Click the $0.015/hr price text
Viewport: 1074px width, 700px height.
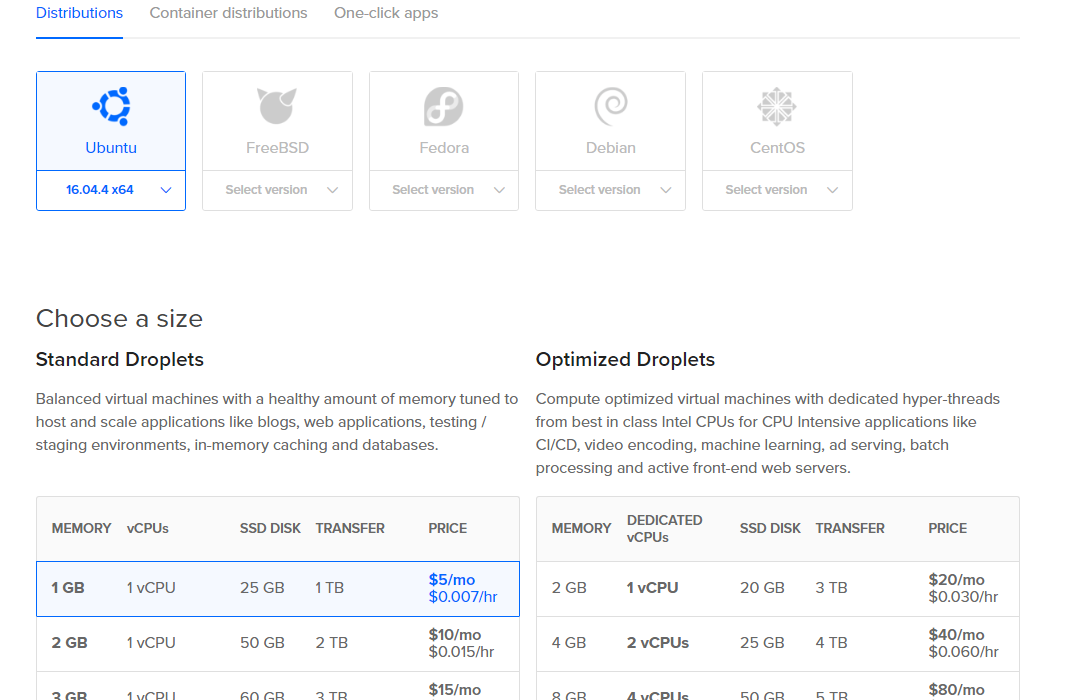(462, 652)
